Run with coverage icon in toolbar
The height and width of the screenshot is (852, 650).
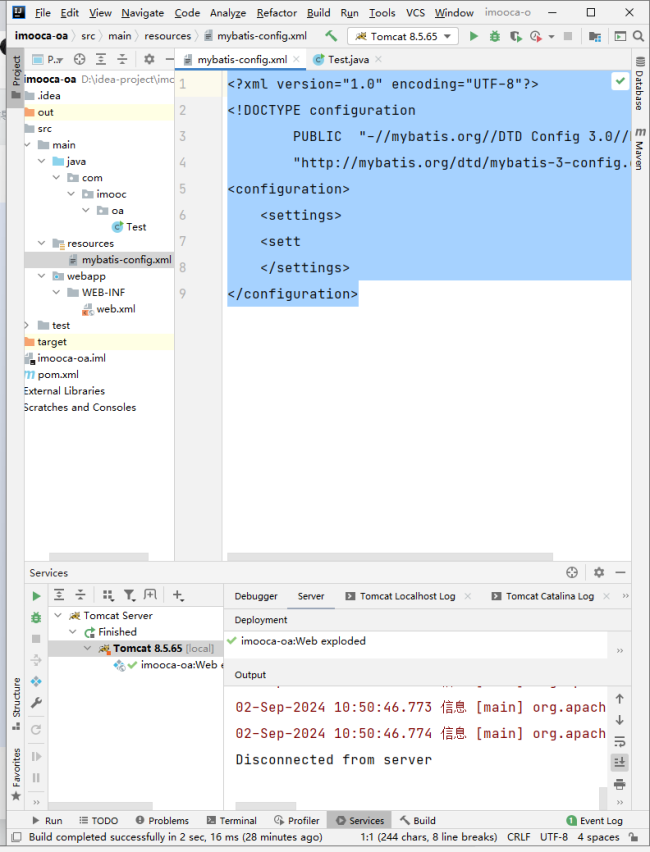click(x=515, y=36)
